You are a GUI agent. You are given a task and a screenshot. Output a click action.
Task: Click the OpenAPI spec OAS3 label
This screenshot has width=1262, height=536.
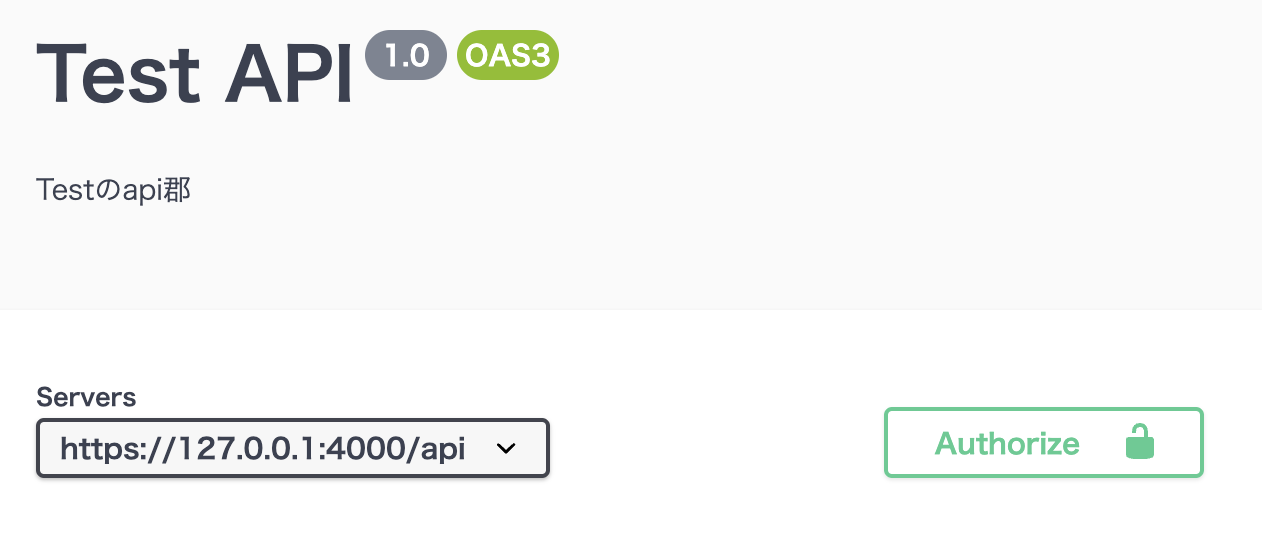508,55
